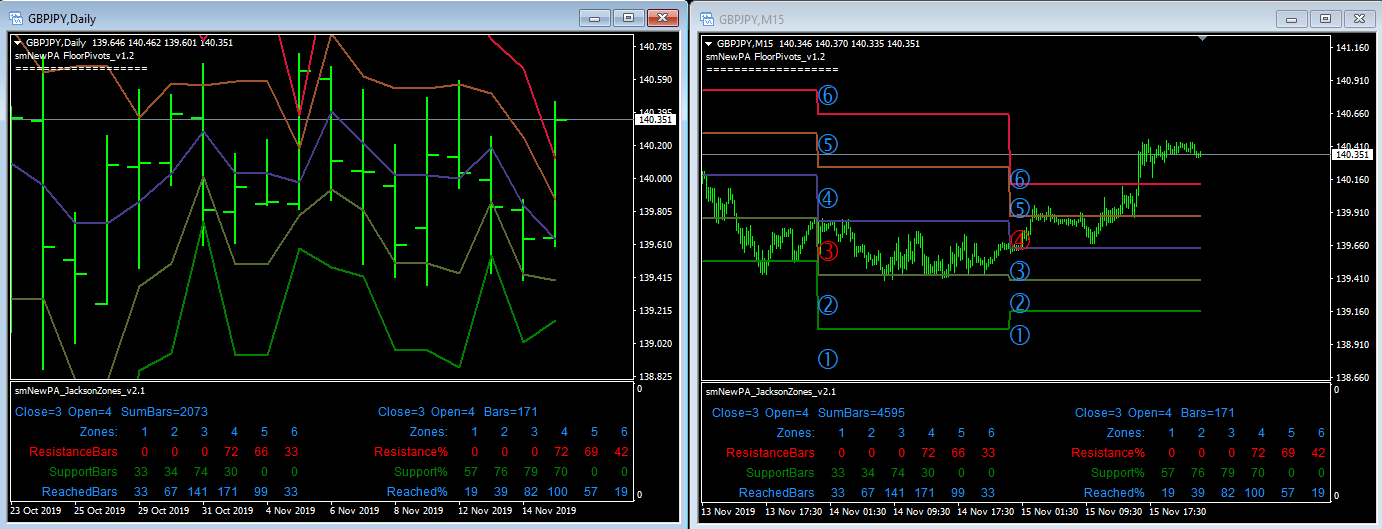Click smNewPA FloorPivots_v1.2 label in M15 chart
Image resolution: width=1382 pixels, height=529 pixels.
[767, 57]
